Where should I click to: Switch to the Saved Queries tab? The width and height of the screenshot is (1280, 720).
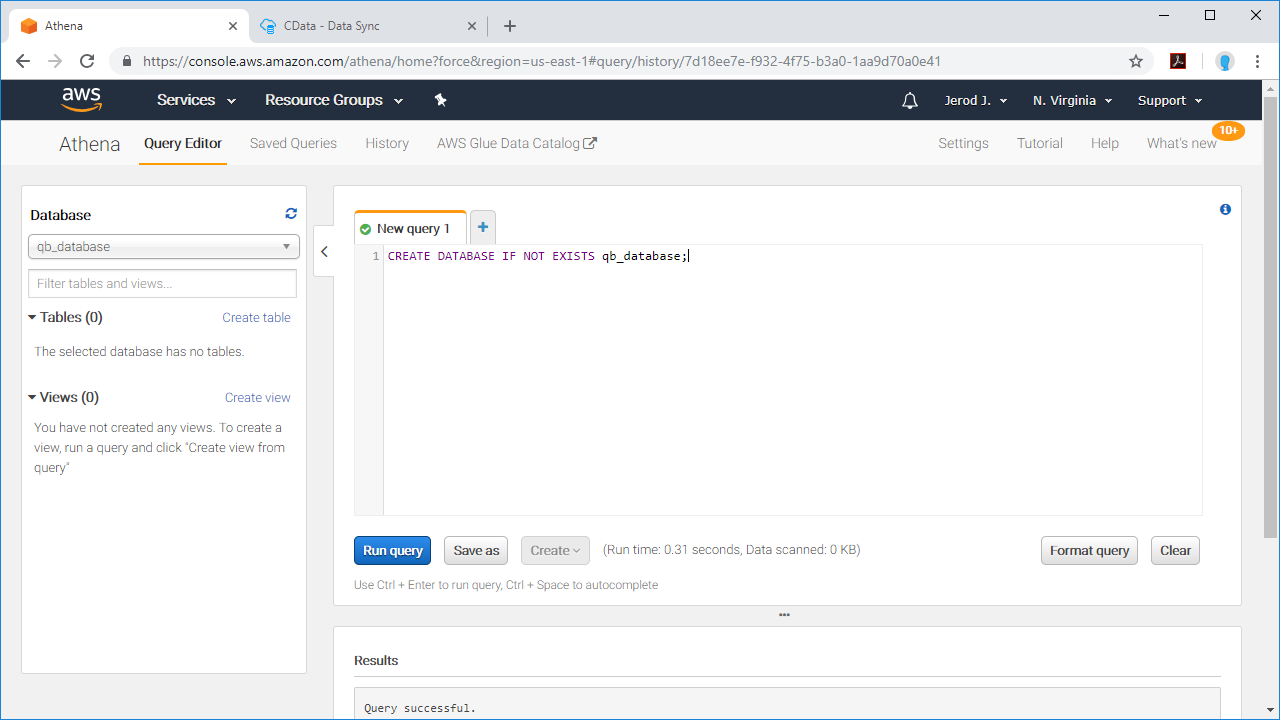(293, 143)
